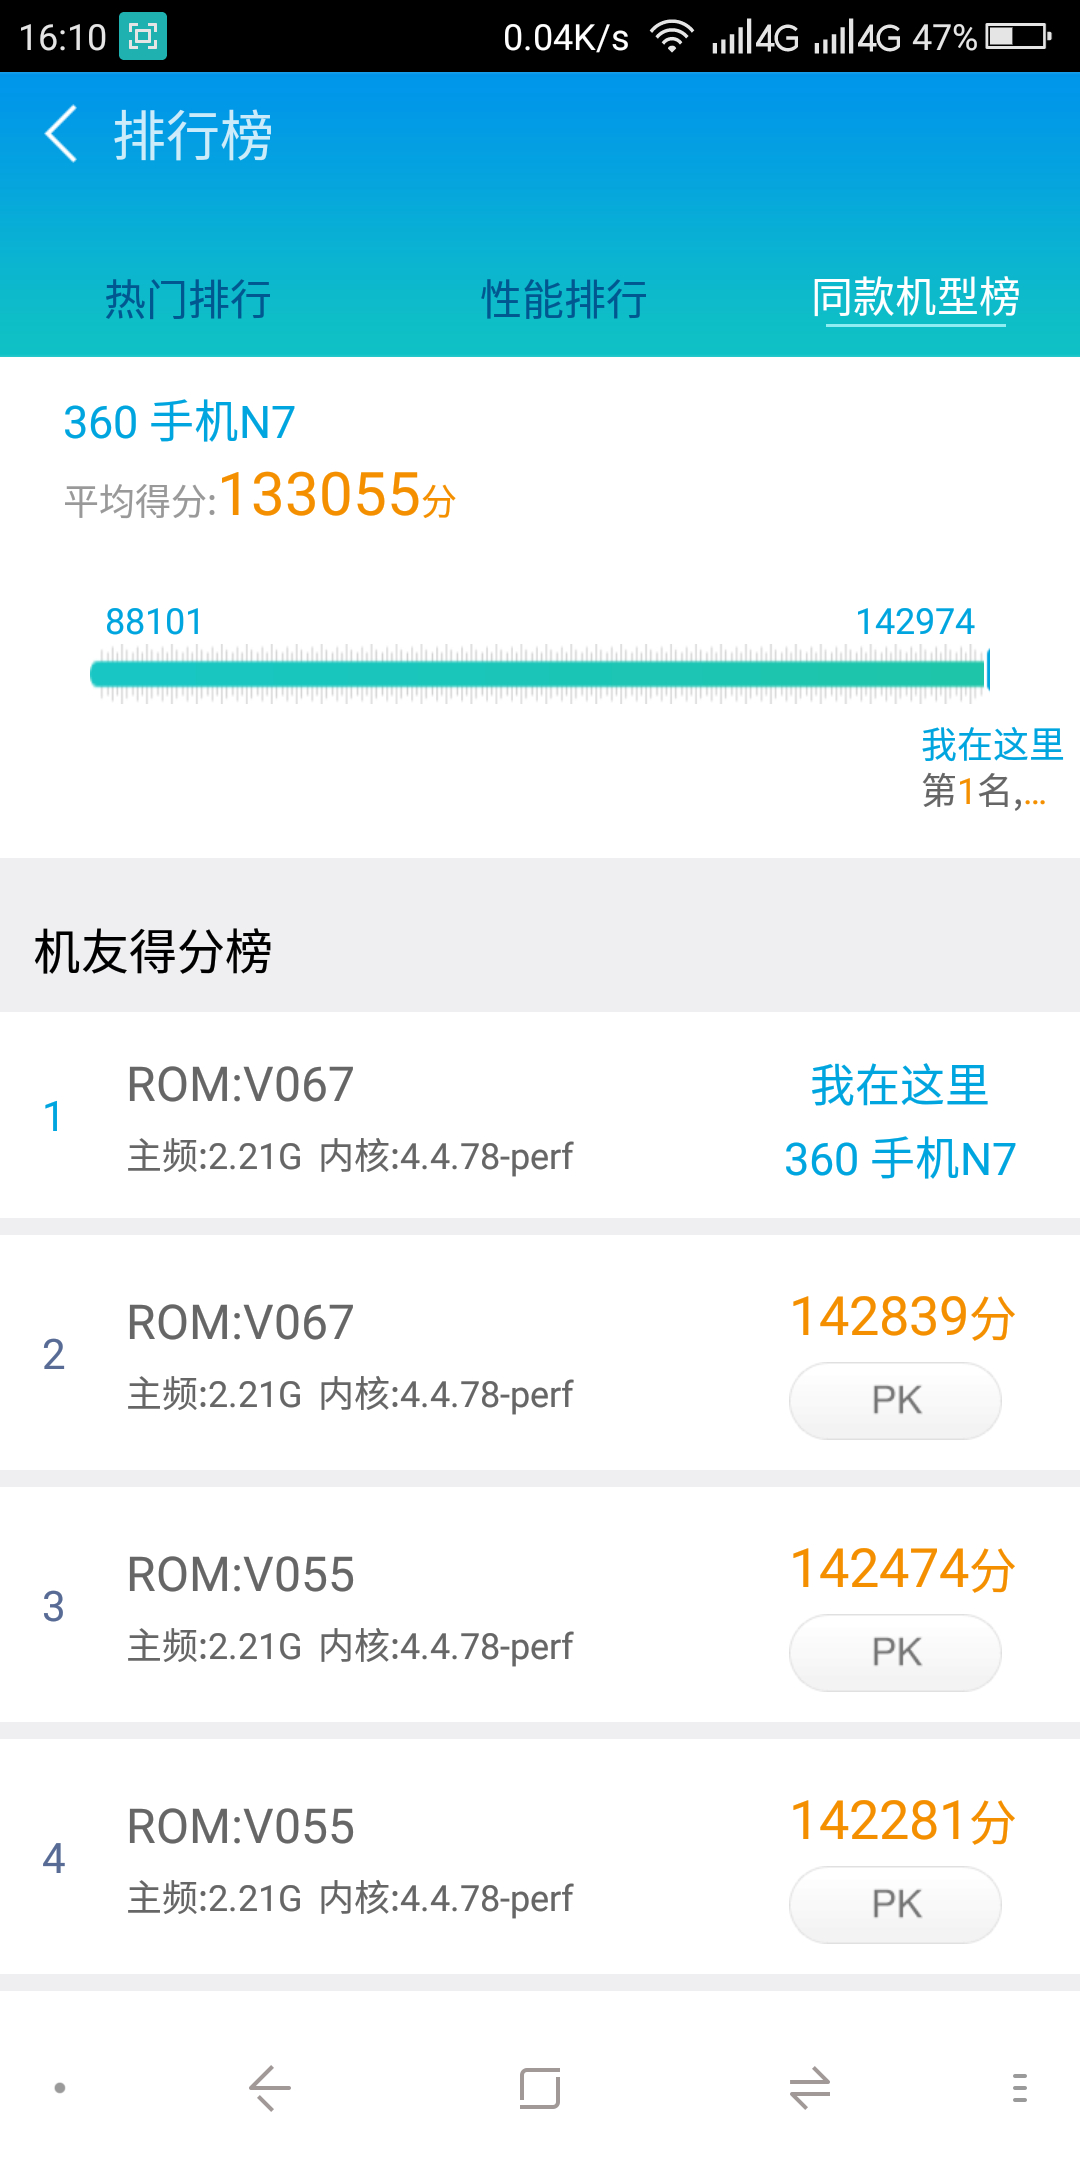Switch to the 性能排行 tab
Viewport: 1080px width, 2160px height.
(564, 299)
